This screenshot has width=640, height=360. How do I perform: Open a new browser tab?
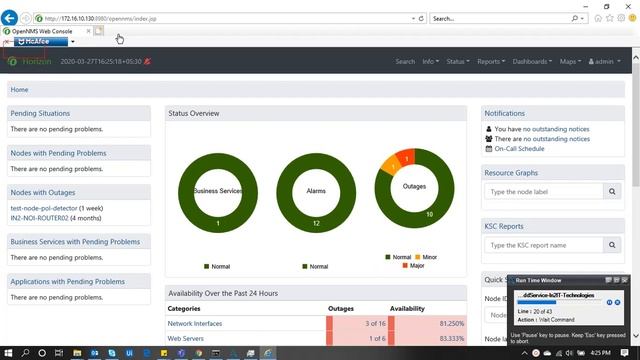click(x=99, y=31)
